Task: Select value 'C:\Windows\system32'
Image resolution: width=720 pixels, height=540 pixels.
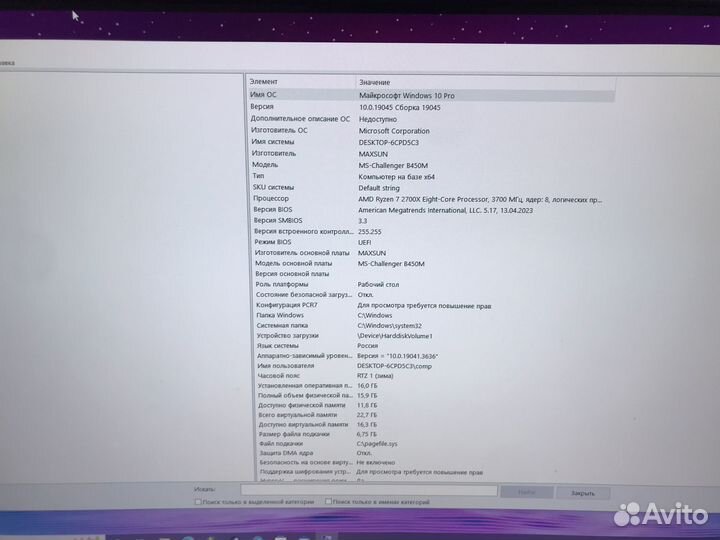Action: [x=389, y=326]
